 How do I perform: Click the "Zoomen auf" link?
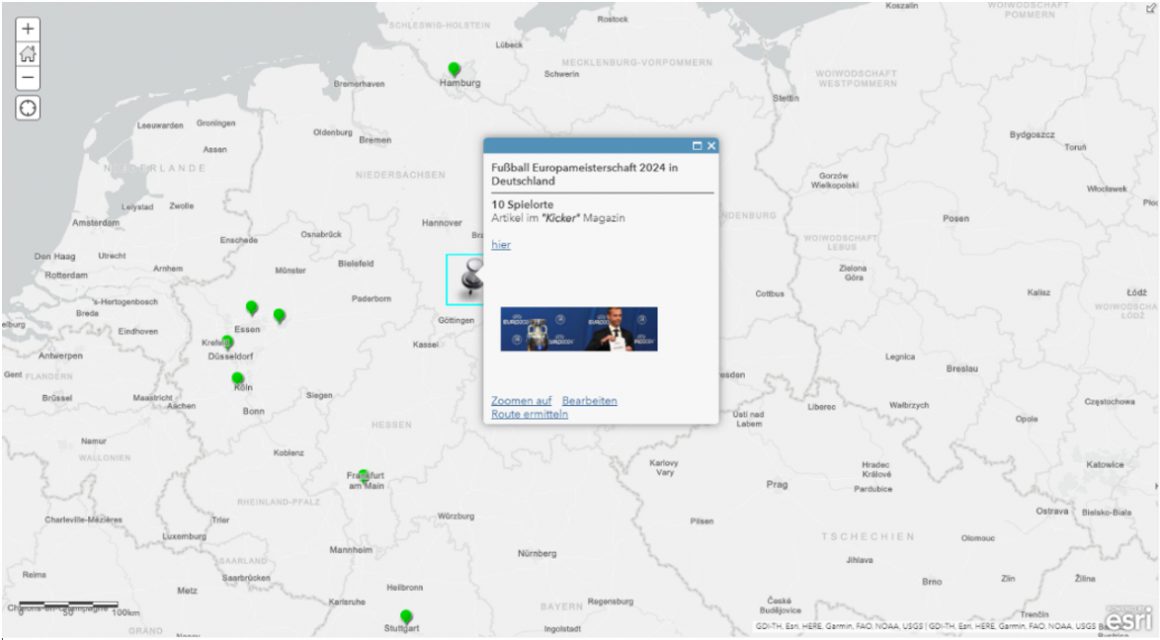click(521, 401)
